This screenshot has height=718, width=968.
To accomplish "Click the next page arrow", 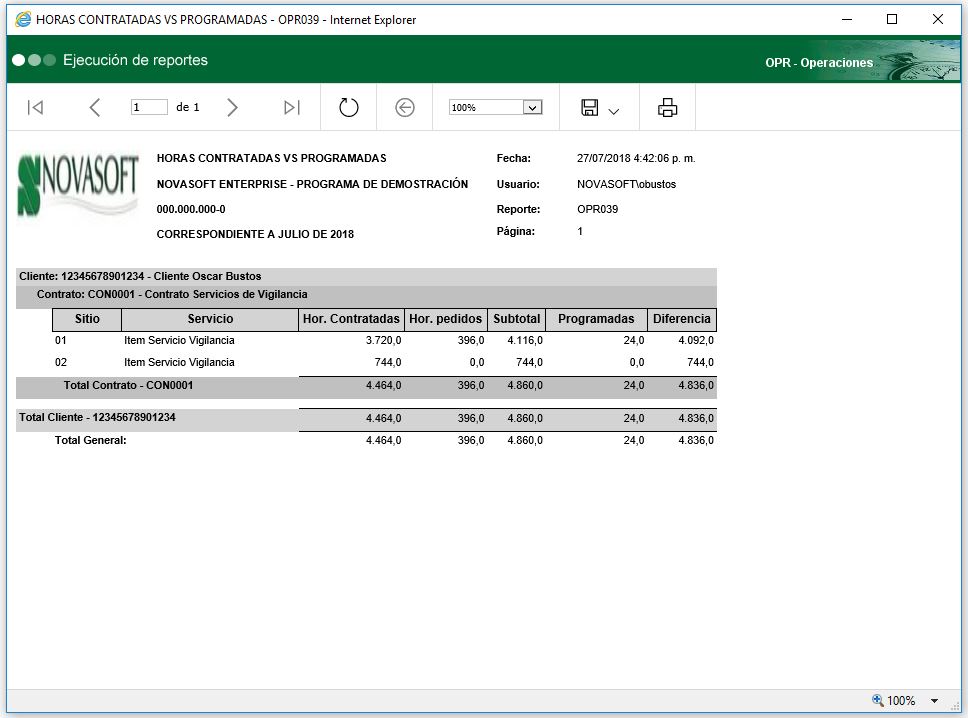I will coord(232,108).
